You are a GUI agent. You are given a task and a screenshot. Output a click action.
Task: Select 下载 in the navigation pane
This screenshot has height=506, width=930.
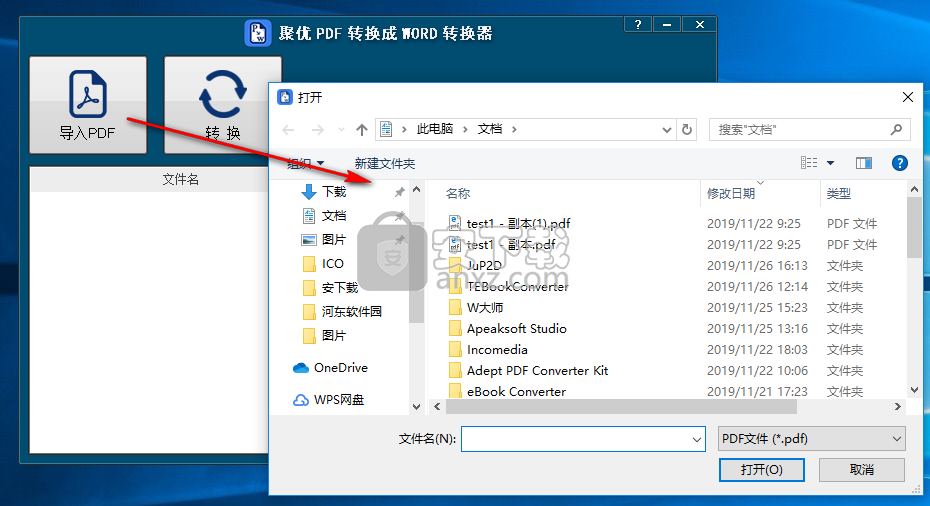[x=334, y=192]
